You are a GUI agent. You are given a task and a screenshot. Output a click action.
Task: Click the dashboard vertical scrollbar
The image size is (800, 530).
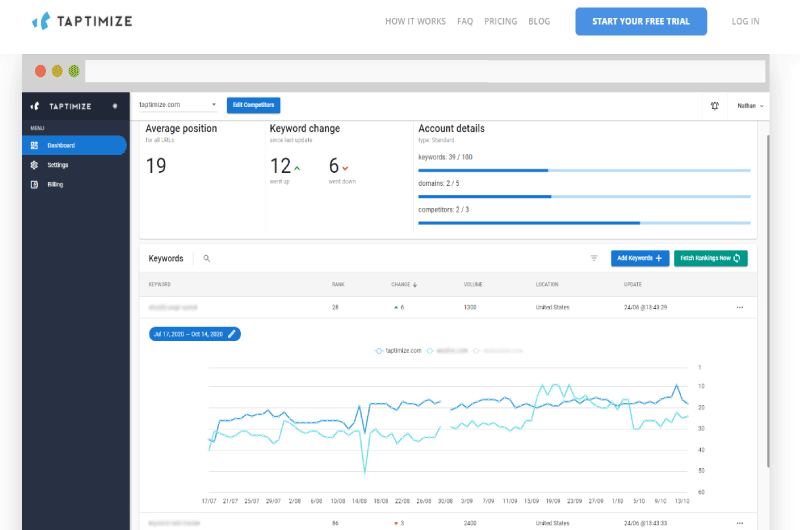768,301
